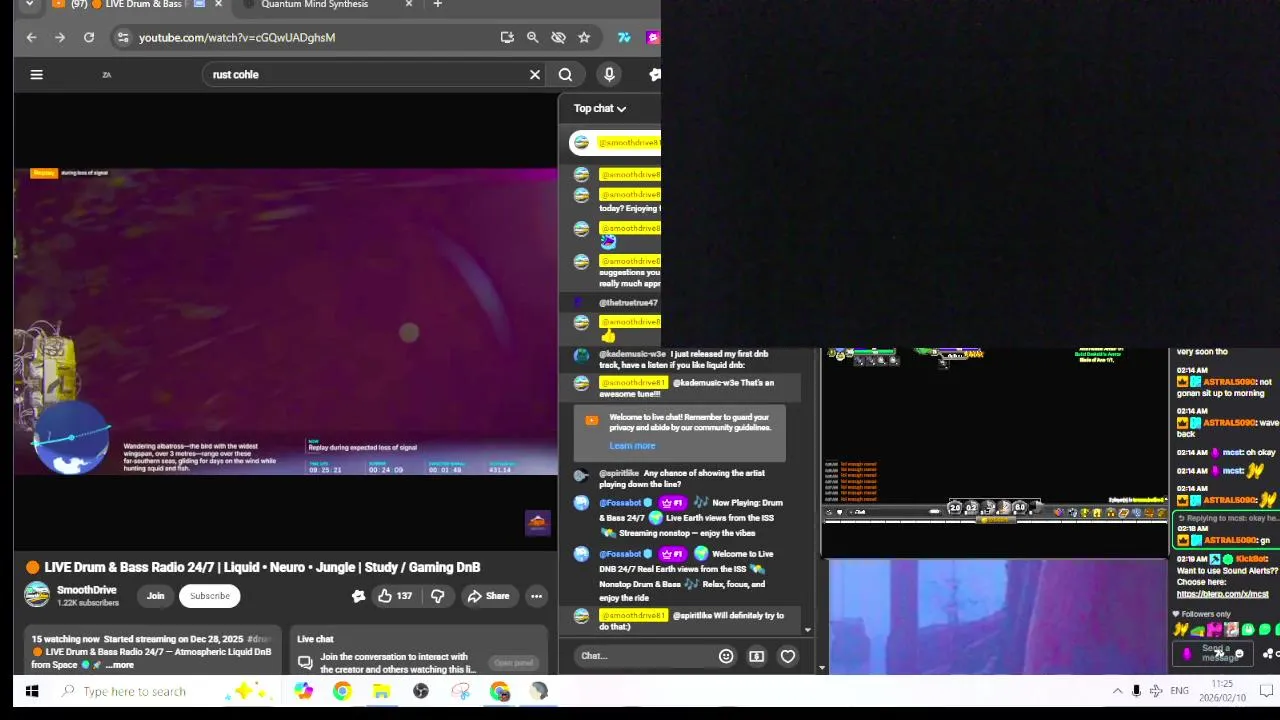Send a heart reaction in live chat
Viewport: 1280px width, 720px height.
pos(788,656)
